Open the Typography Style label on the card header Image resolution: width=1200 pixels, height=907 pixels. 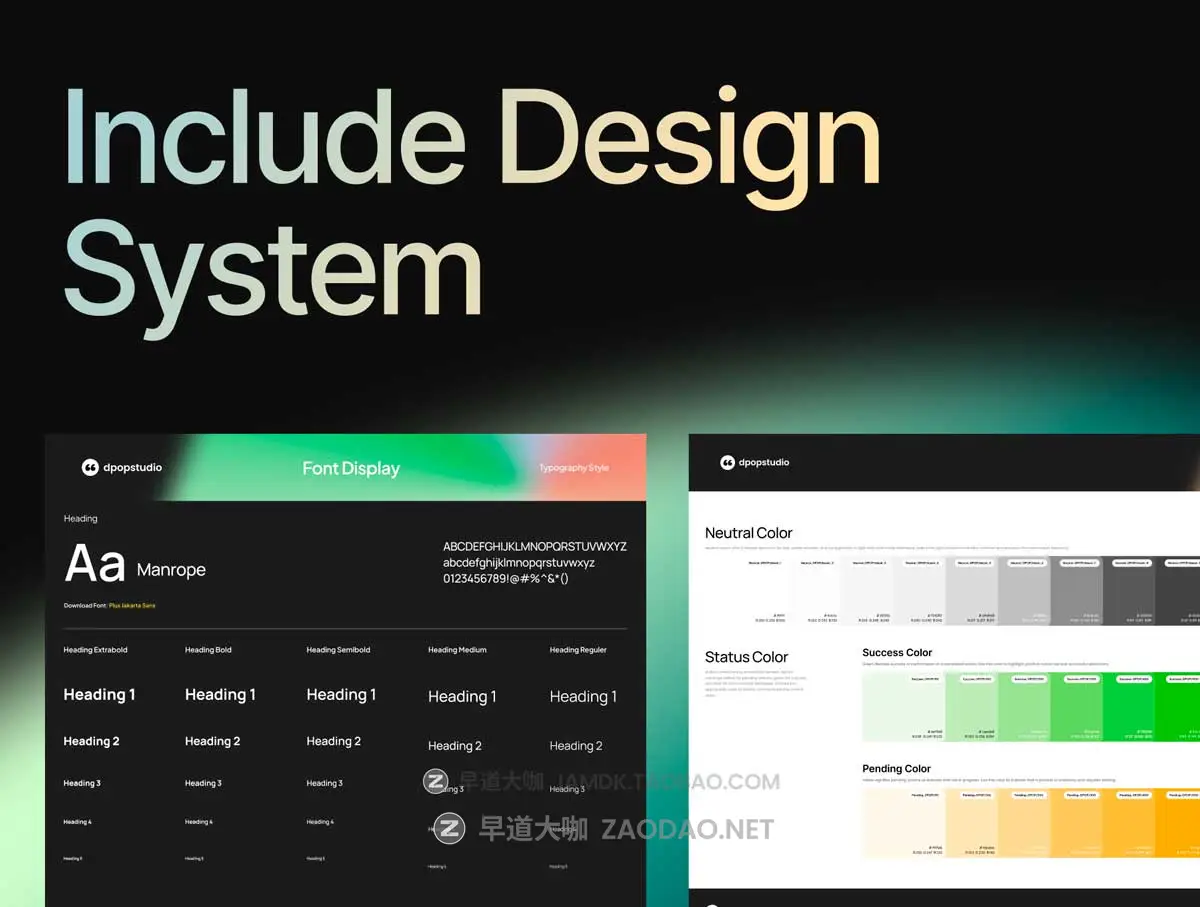pyautogui.click(x=575, y=466)
